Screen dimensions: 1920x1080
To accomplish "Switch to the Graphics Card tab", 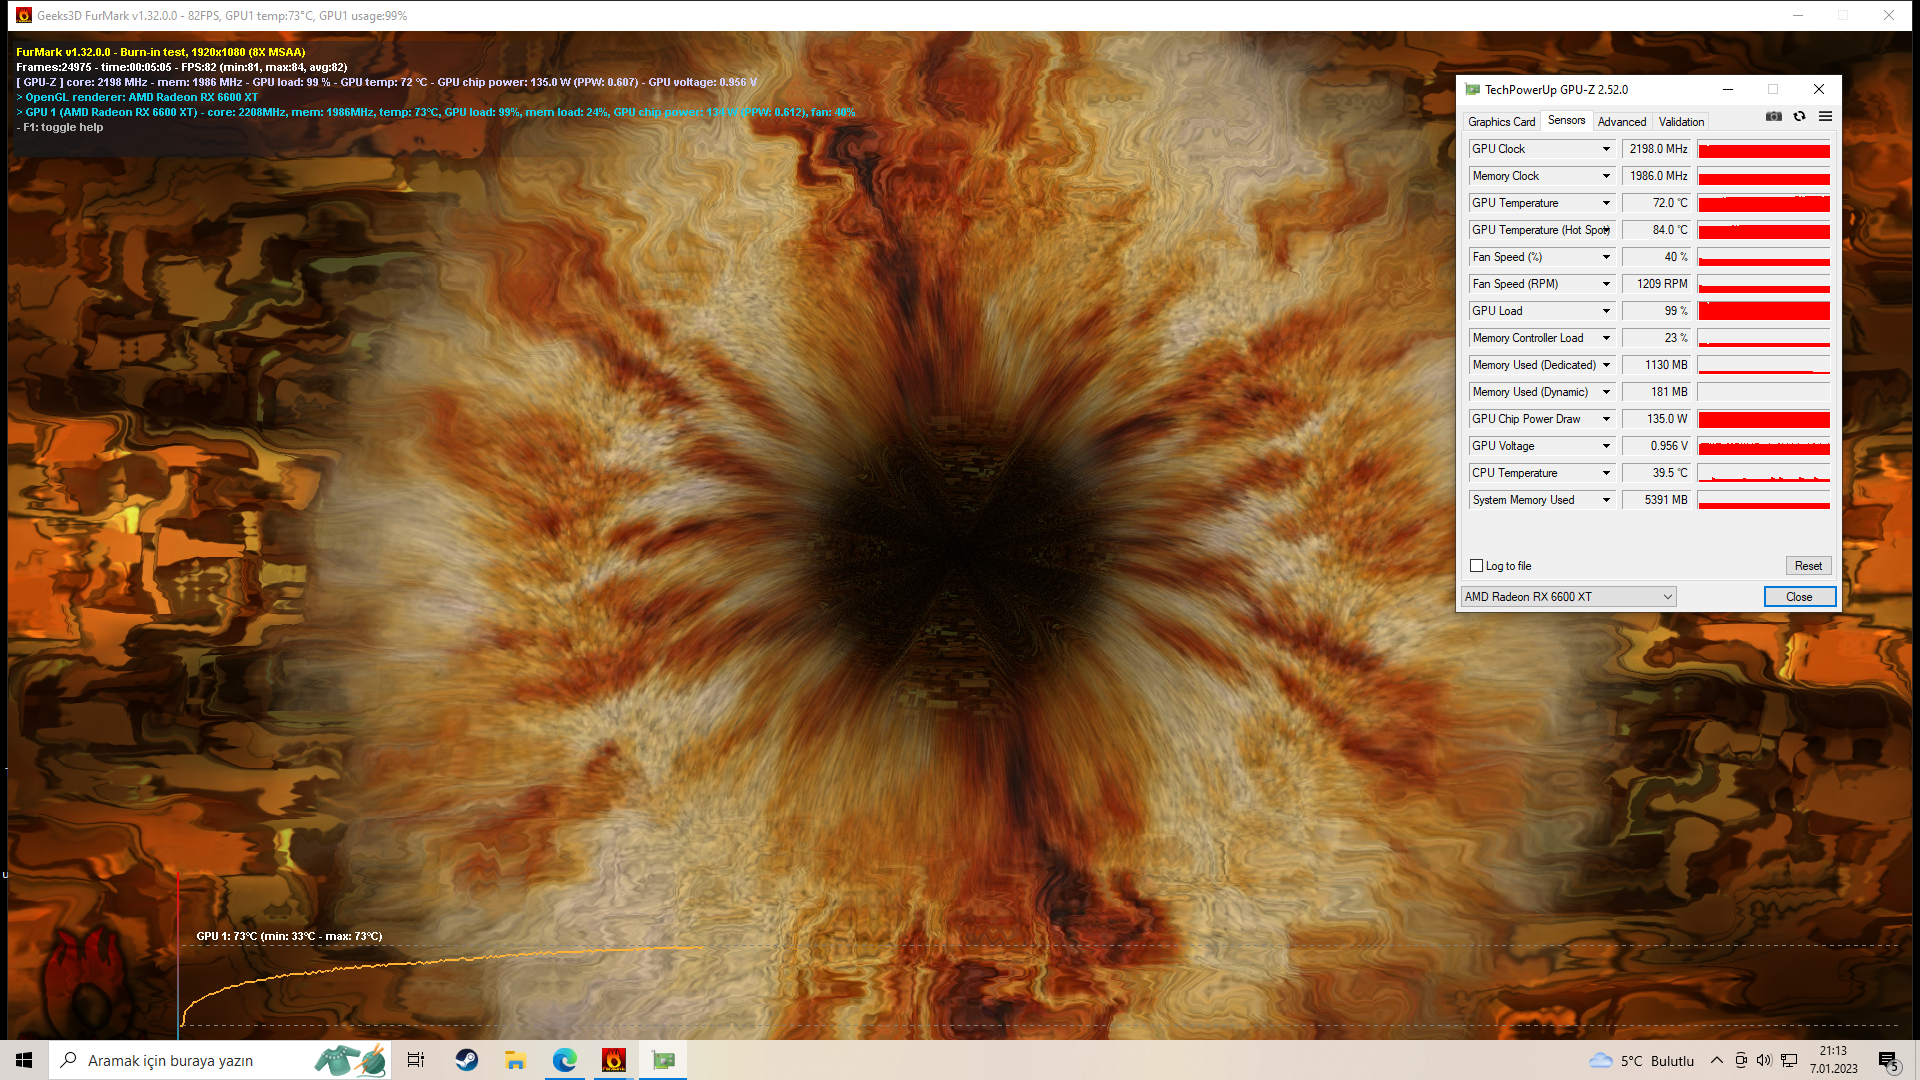I will pos(1501,122).
